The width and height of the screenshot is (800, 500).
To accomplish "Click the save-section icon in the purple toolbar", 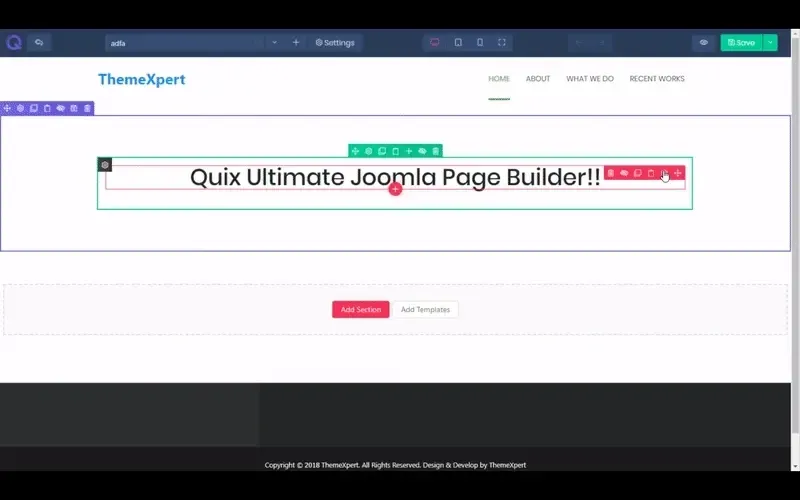I will [74, 108].
